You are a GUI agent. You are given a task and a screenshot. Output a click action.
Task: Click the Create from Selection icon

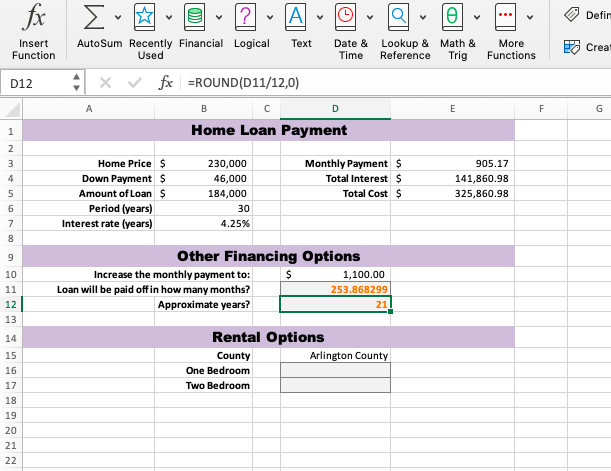click(572, 47)
